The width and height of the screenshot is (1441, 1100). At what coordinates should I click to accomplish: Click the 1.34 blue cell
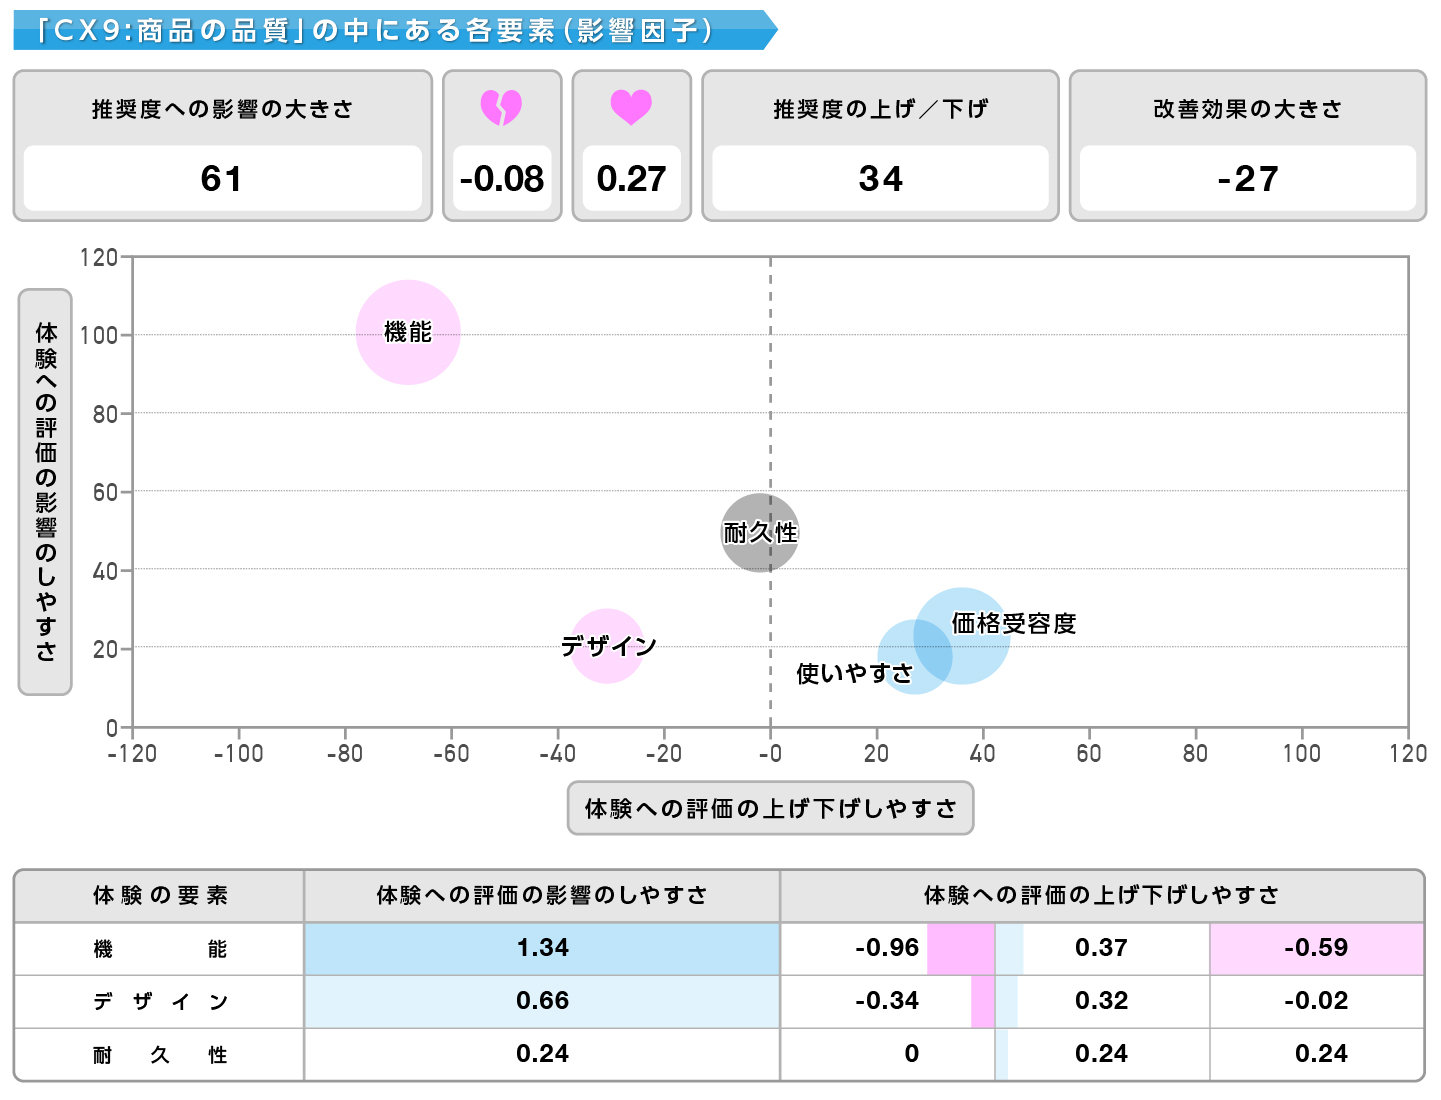pos(542,948)
